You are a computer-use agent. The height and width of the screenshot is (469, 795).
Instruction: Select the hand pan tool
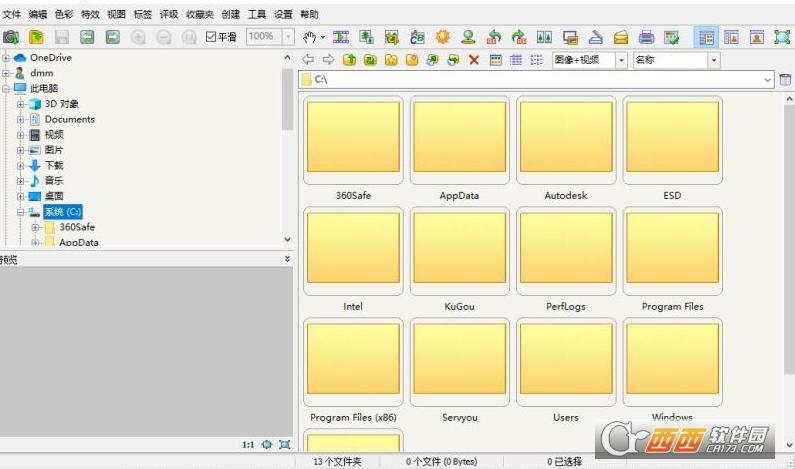tap(309, 37)
